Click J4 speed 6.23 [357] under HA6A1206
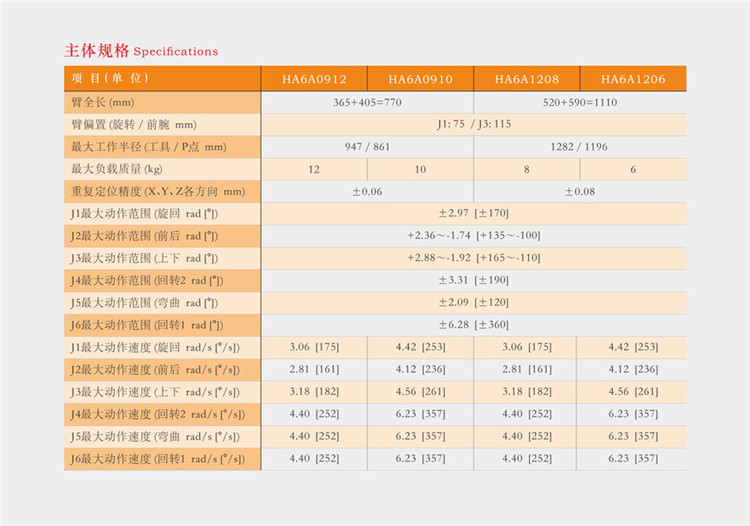 click(633, 414)
